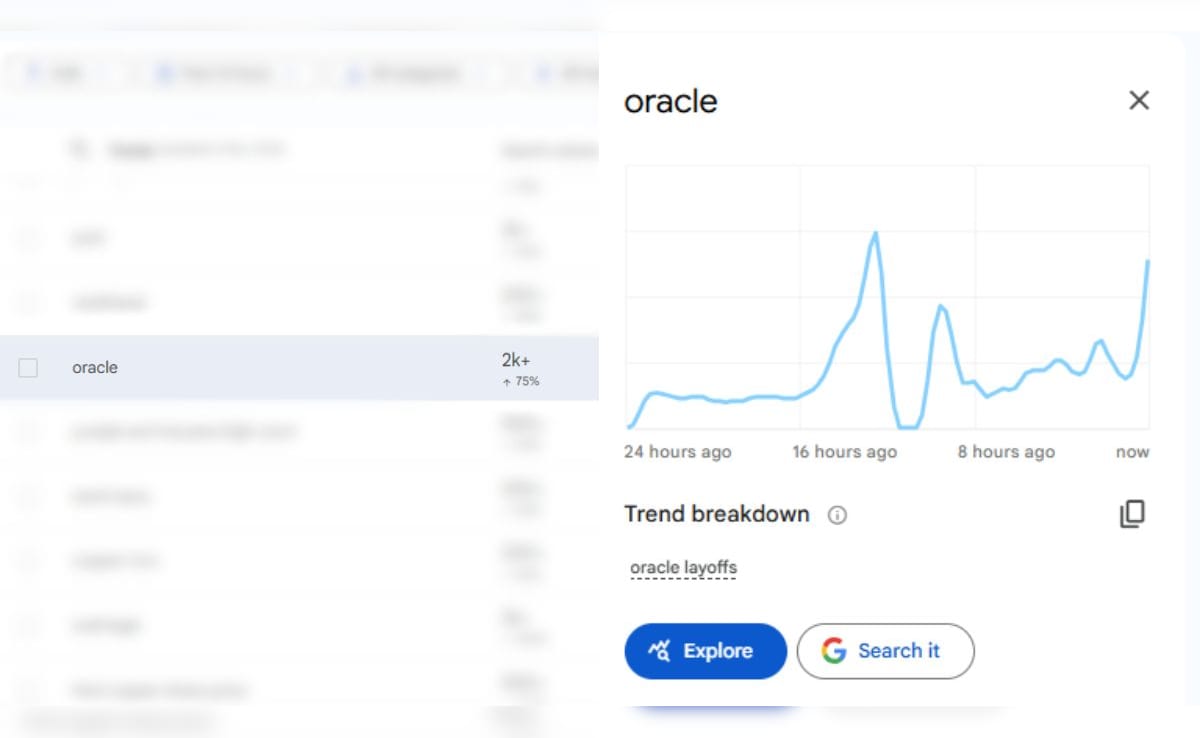1200x738 pixels.
Task: Click the "24 hours ago" axis label
Action: tap(677, 452)
